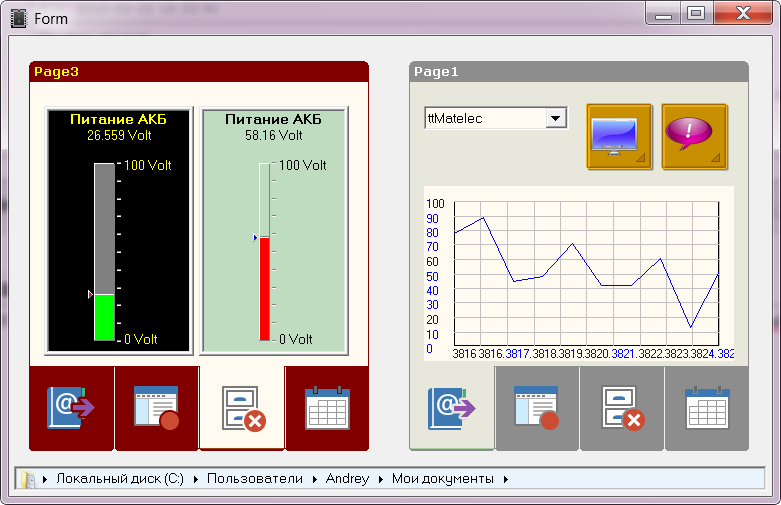781x505 pixels.
Task: Expand the arrow before 'Мои документы' breadcrumb
Action: coord(381,479)
